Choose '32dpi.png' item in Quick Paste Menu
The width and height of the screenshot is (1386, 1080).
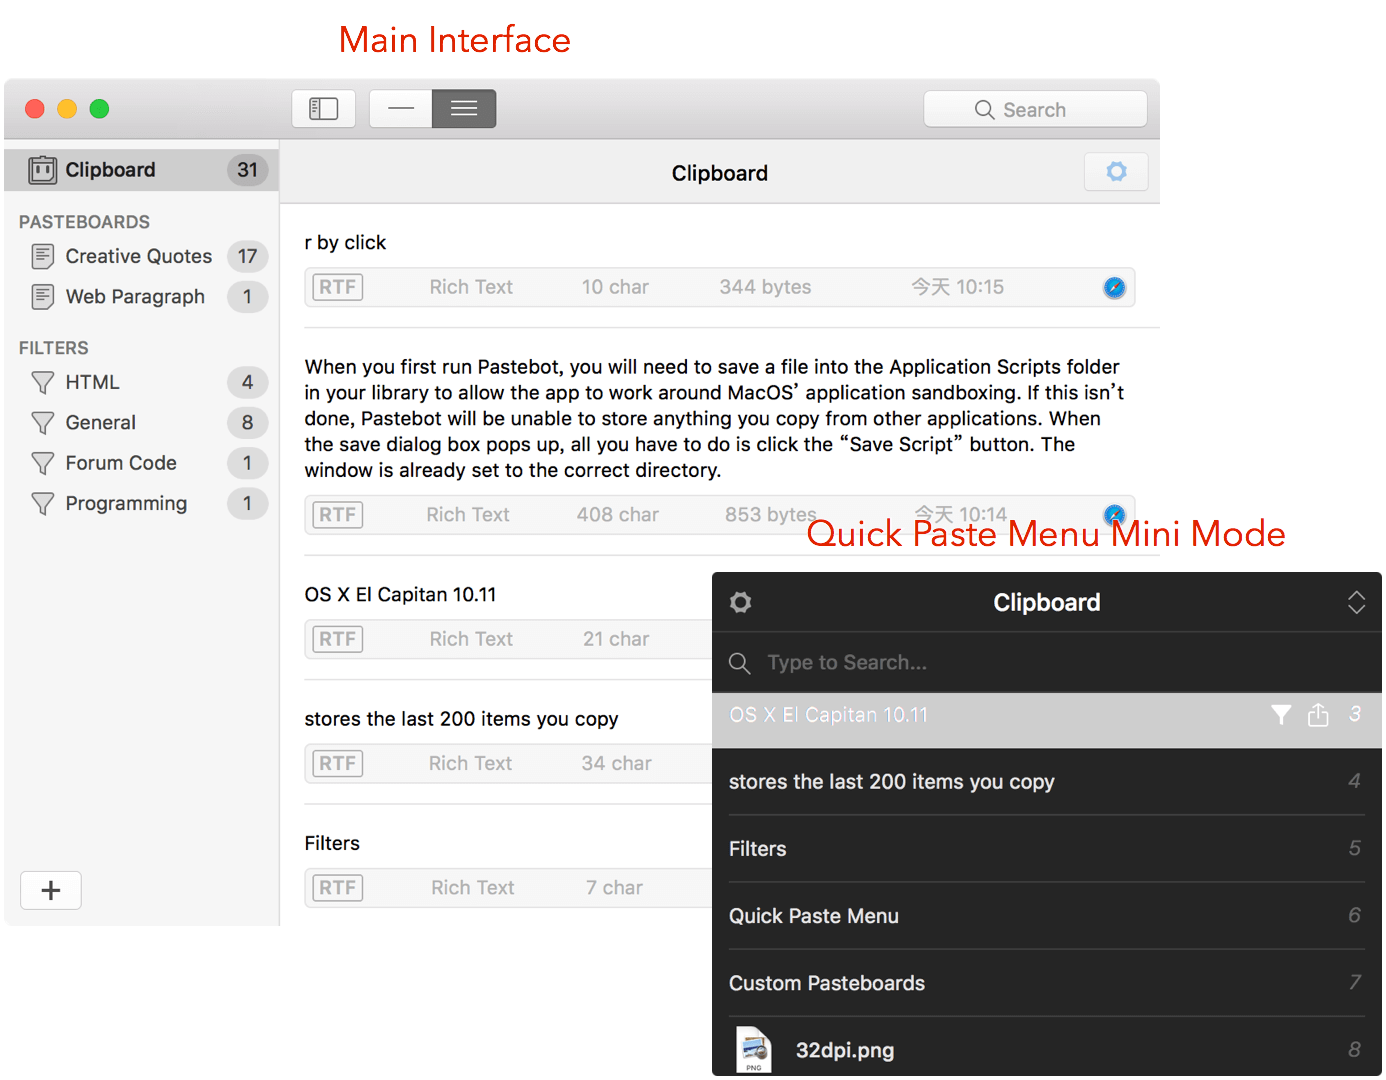tap(1047, 1048)
